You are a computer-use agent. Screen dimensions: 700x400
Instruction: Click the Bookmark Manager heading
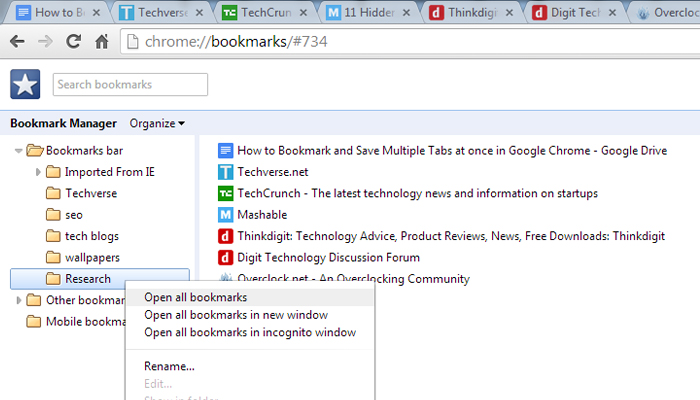[x=63, y=123]
